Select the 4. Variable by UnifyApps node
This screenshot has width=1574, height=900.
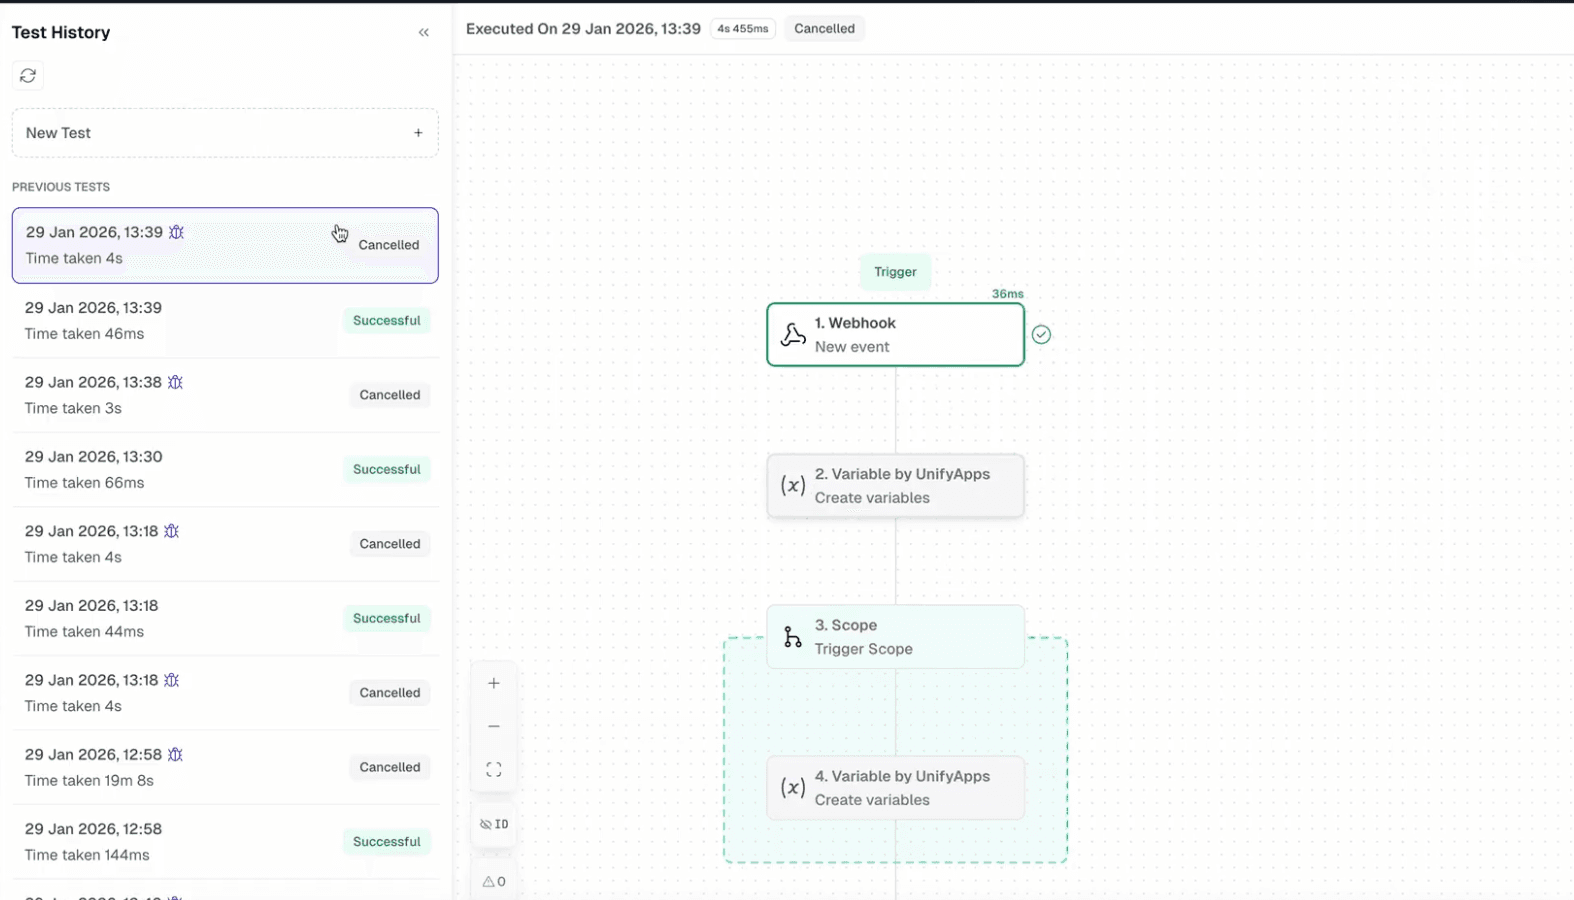895,788
